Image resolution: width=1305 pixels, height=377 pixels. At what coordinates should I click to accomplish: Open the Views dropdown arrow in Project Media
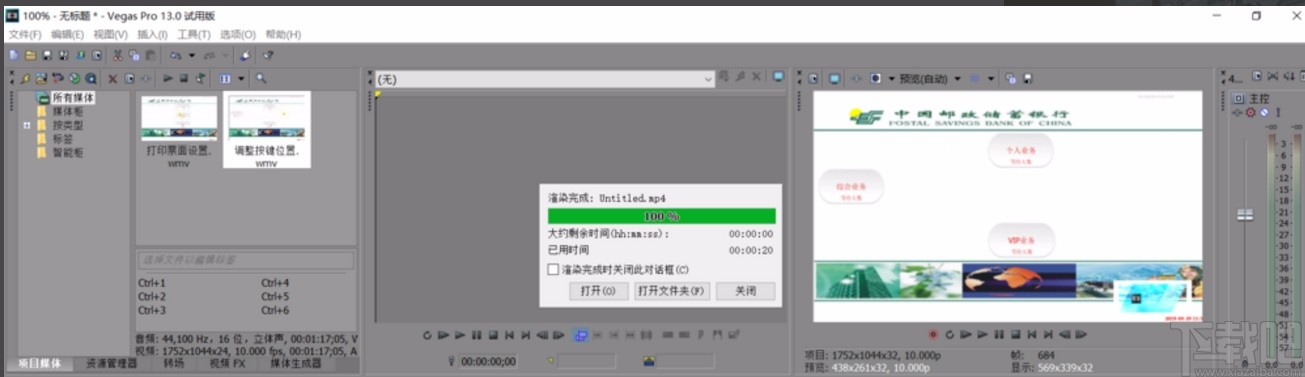pyautogui.click(x=241, y=78)
